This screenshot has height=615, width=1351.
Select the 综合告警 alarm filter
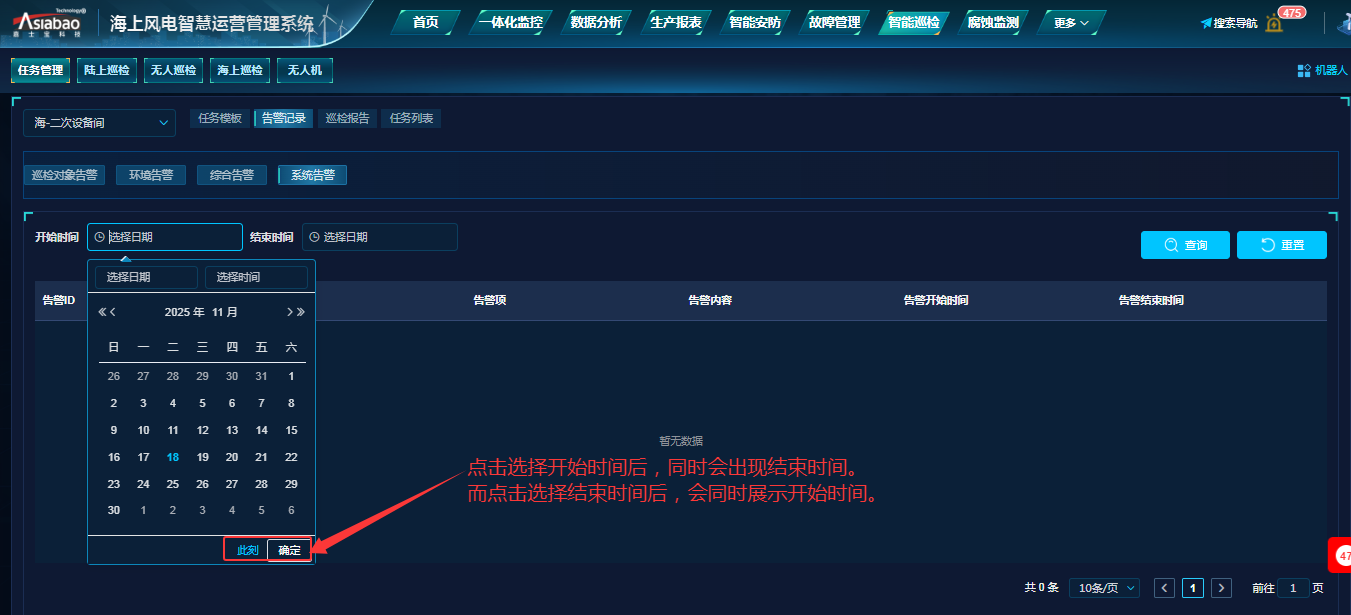[x=232, y=175]
